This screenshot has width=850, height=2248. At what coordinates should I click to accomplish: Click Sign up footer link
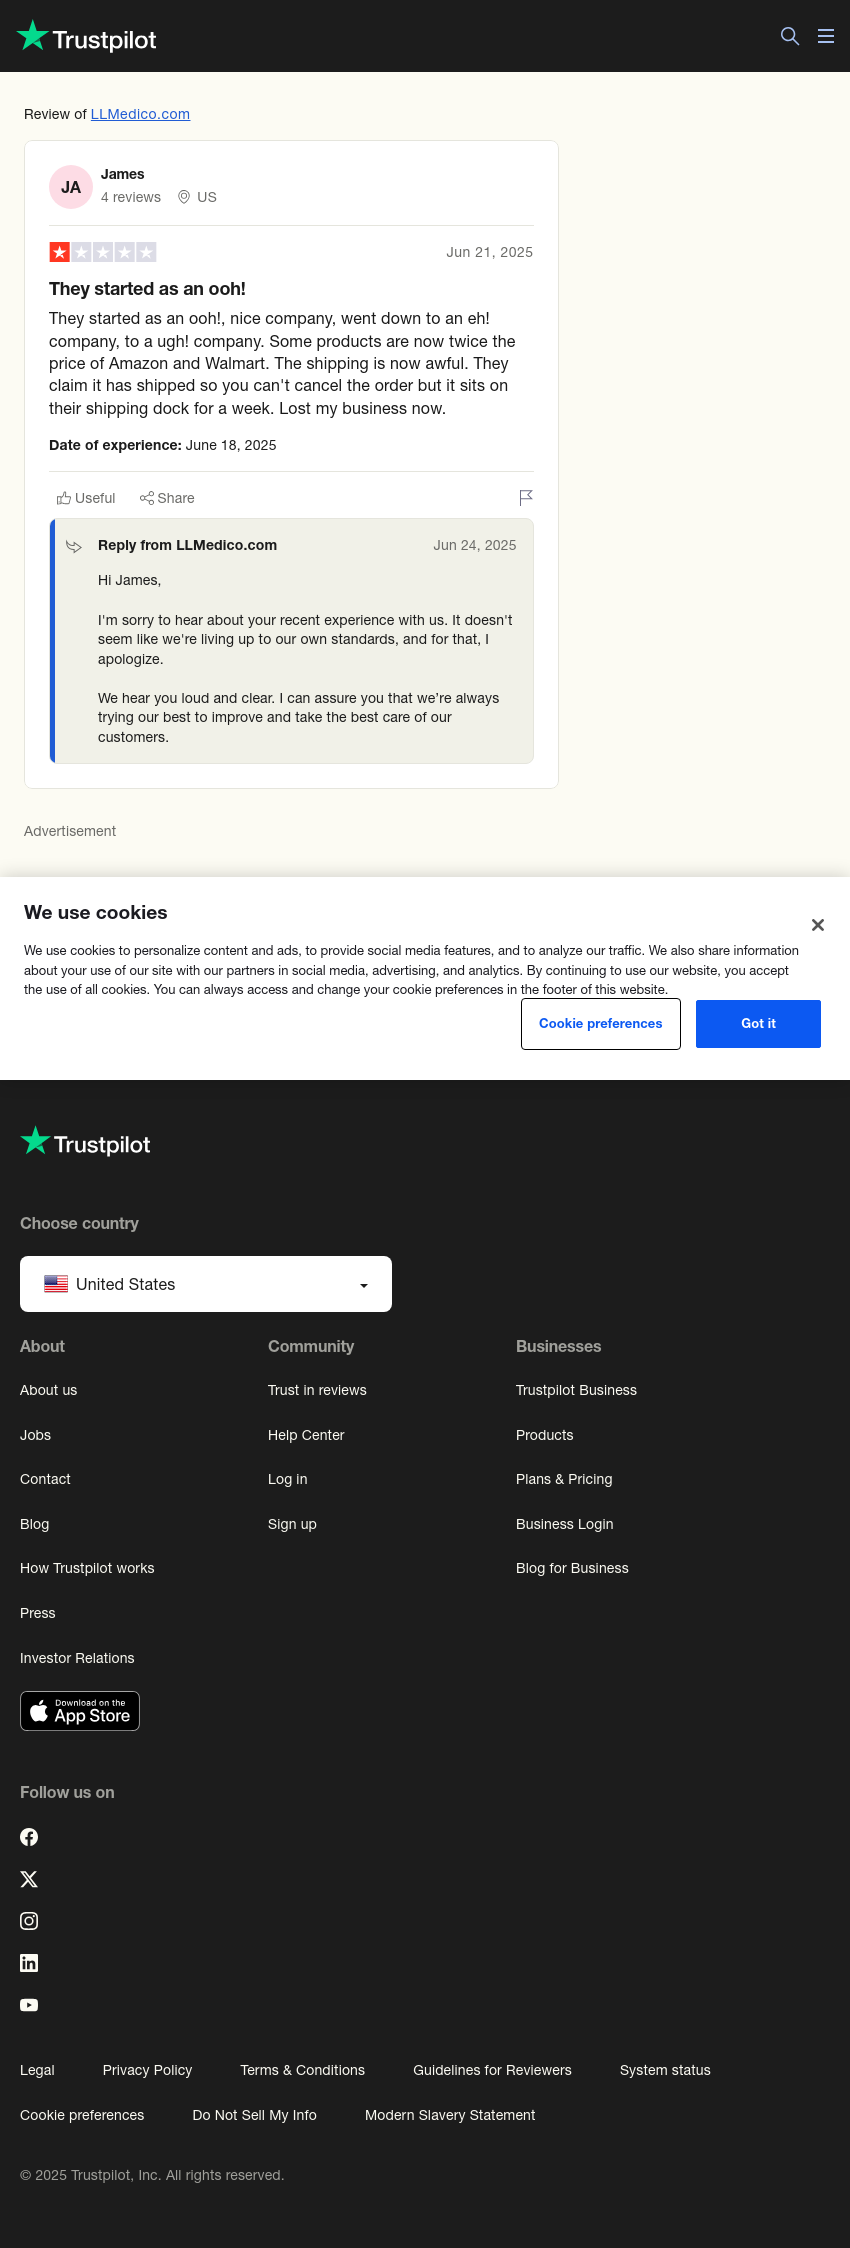(292, 1524)
